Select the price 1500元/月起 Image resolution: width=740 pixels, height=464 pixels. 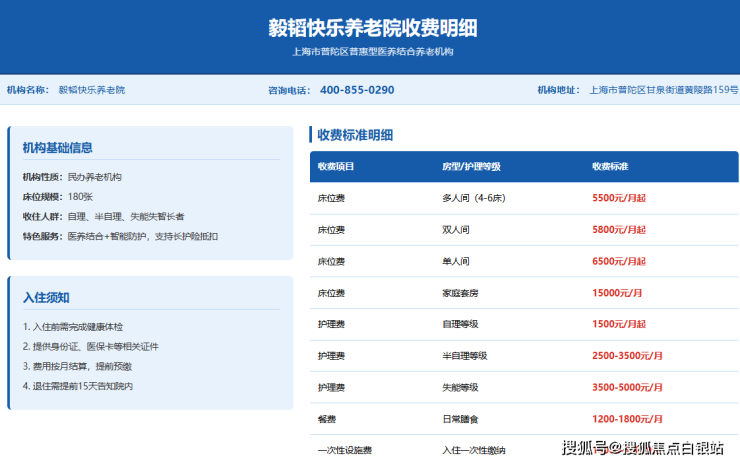[x=619, y=324]
